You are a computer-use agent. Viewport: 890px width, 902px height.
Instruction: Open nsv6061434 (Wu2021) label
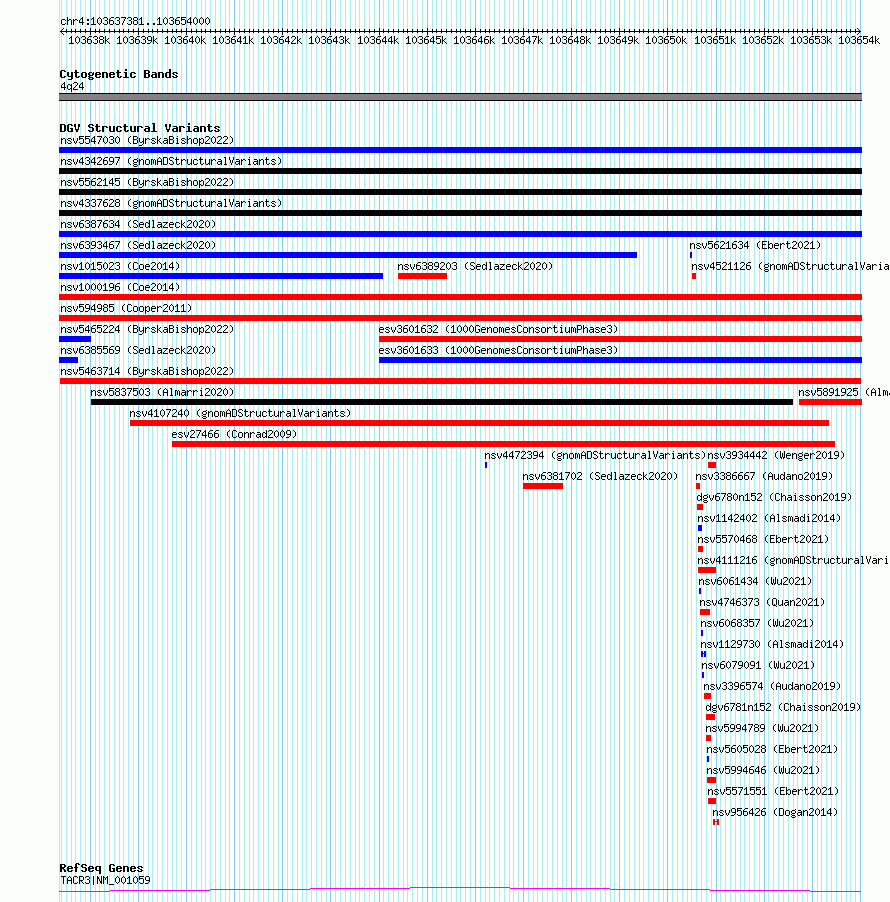[x=755, y=582]
